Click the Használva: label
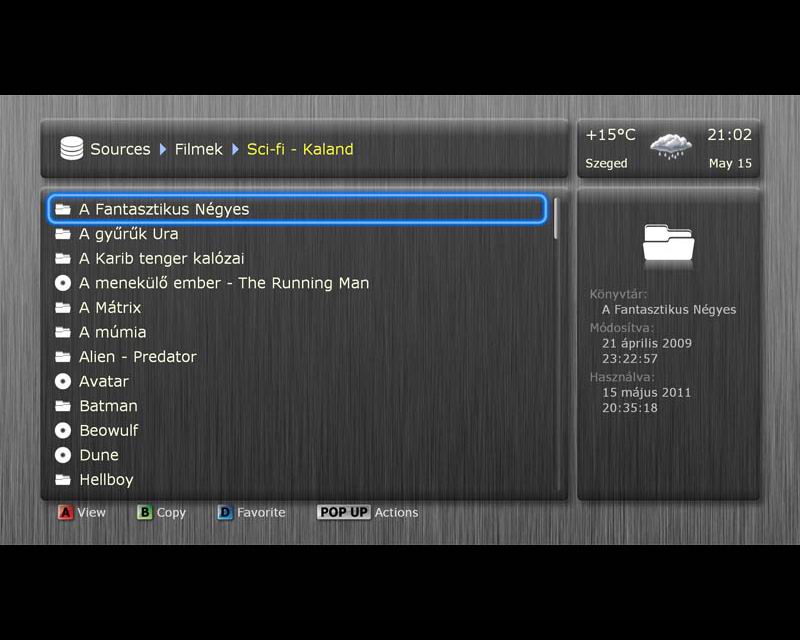Screen dimensions: 800x640 [x=622, y=377]
